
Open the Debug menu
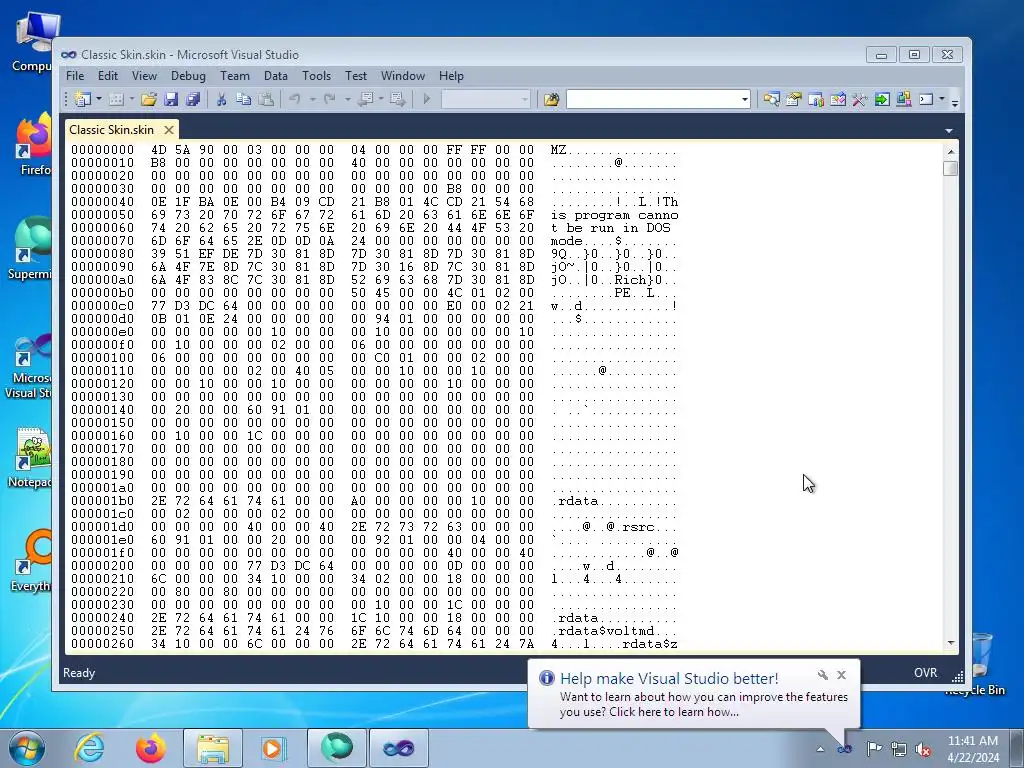pos(188,76)
